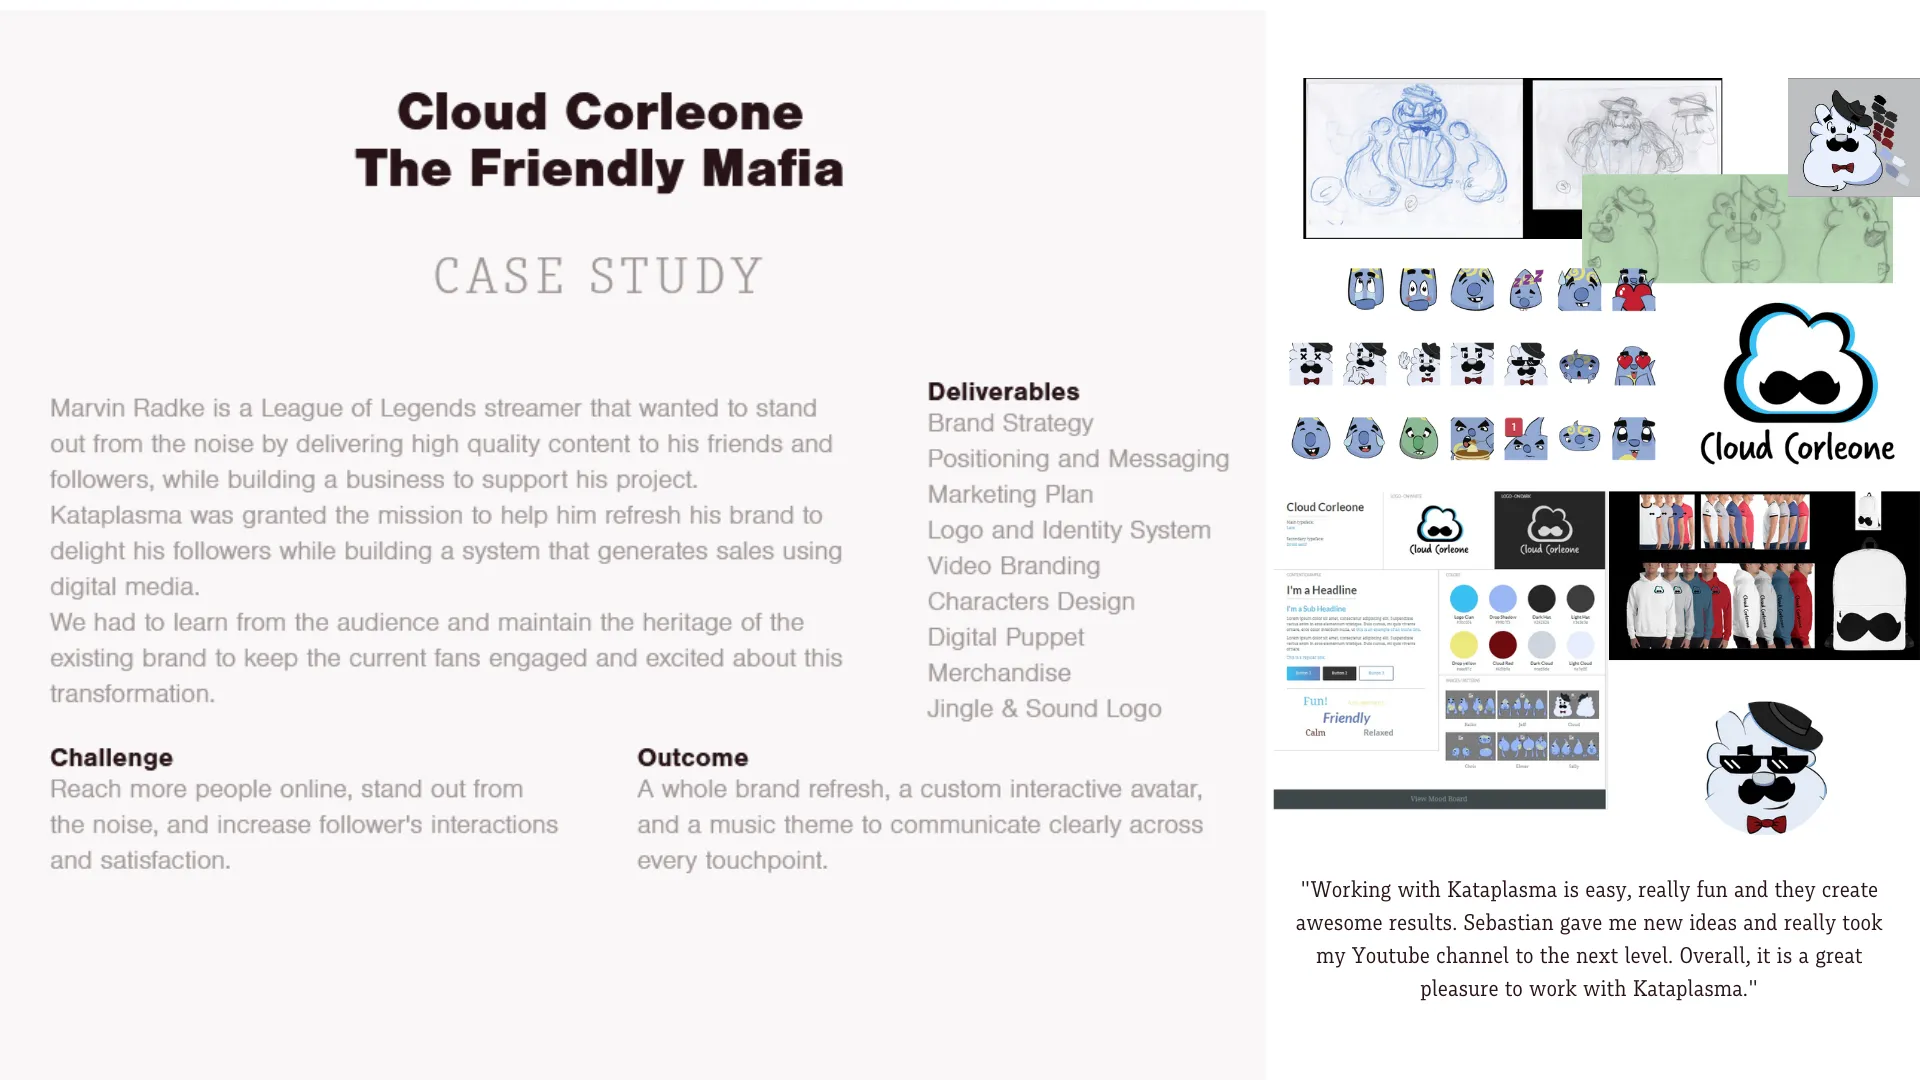Click the 'Outcome' heading
Screen dimensions: 1920x1080
point(693,757)
